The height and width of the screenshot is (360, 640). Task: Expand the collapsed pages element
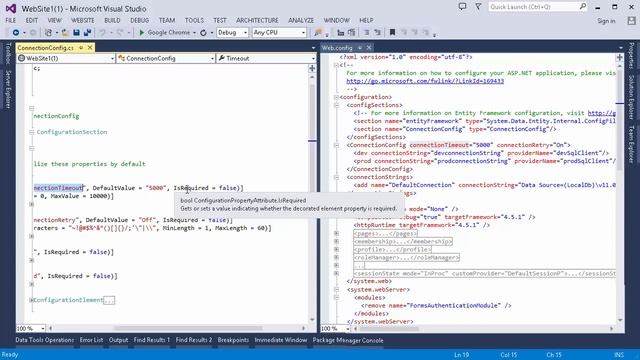[336, 233]
